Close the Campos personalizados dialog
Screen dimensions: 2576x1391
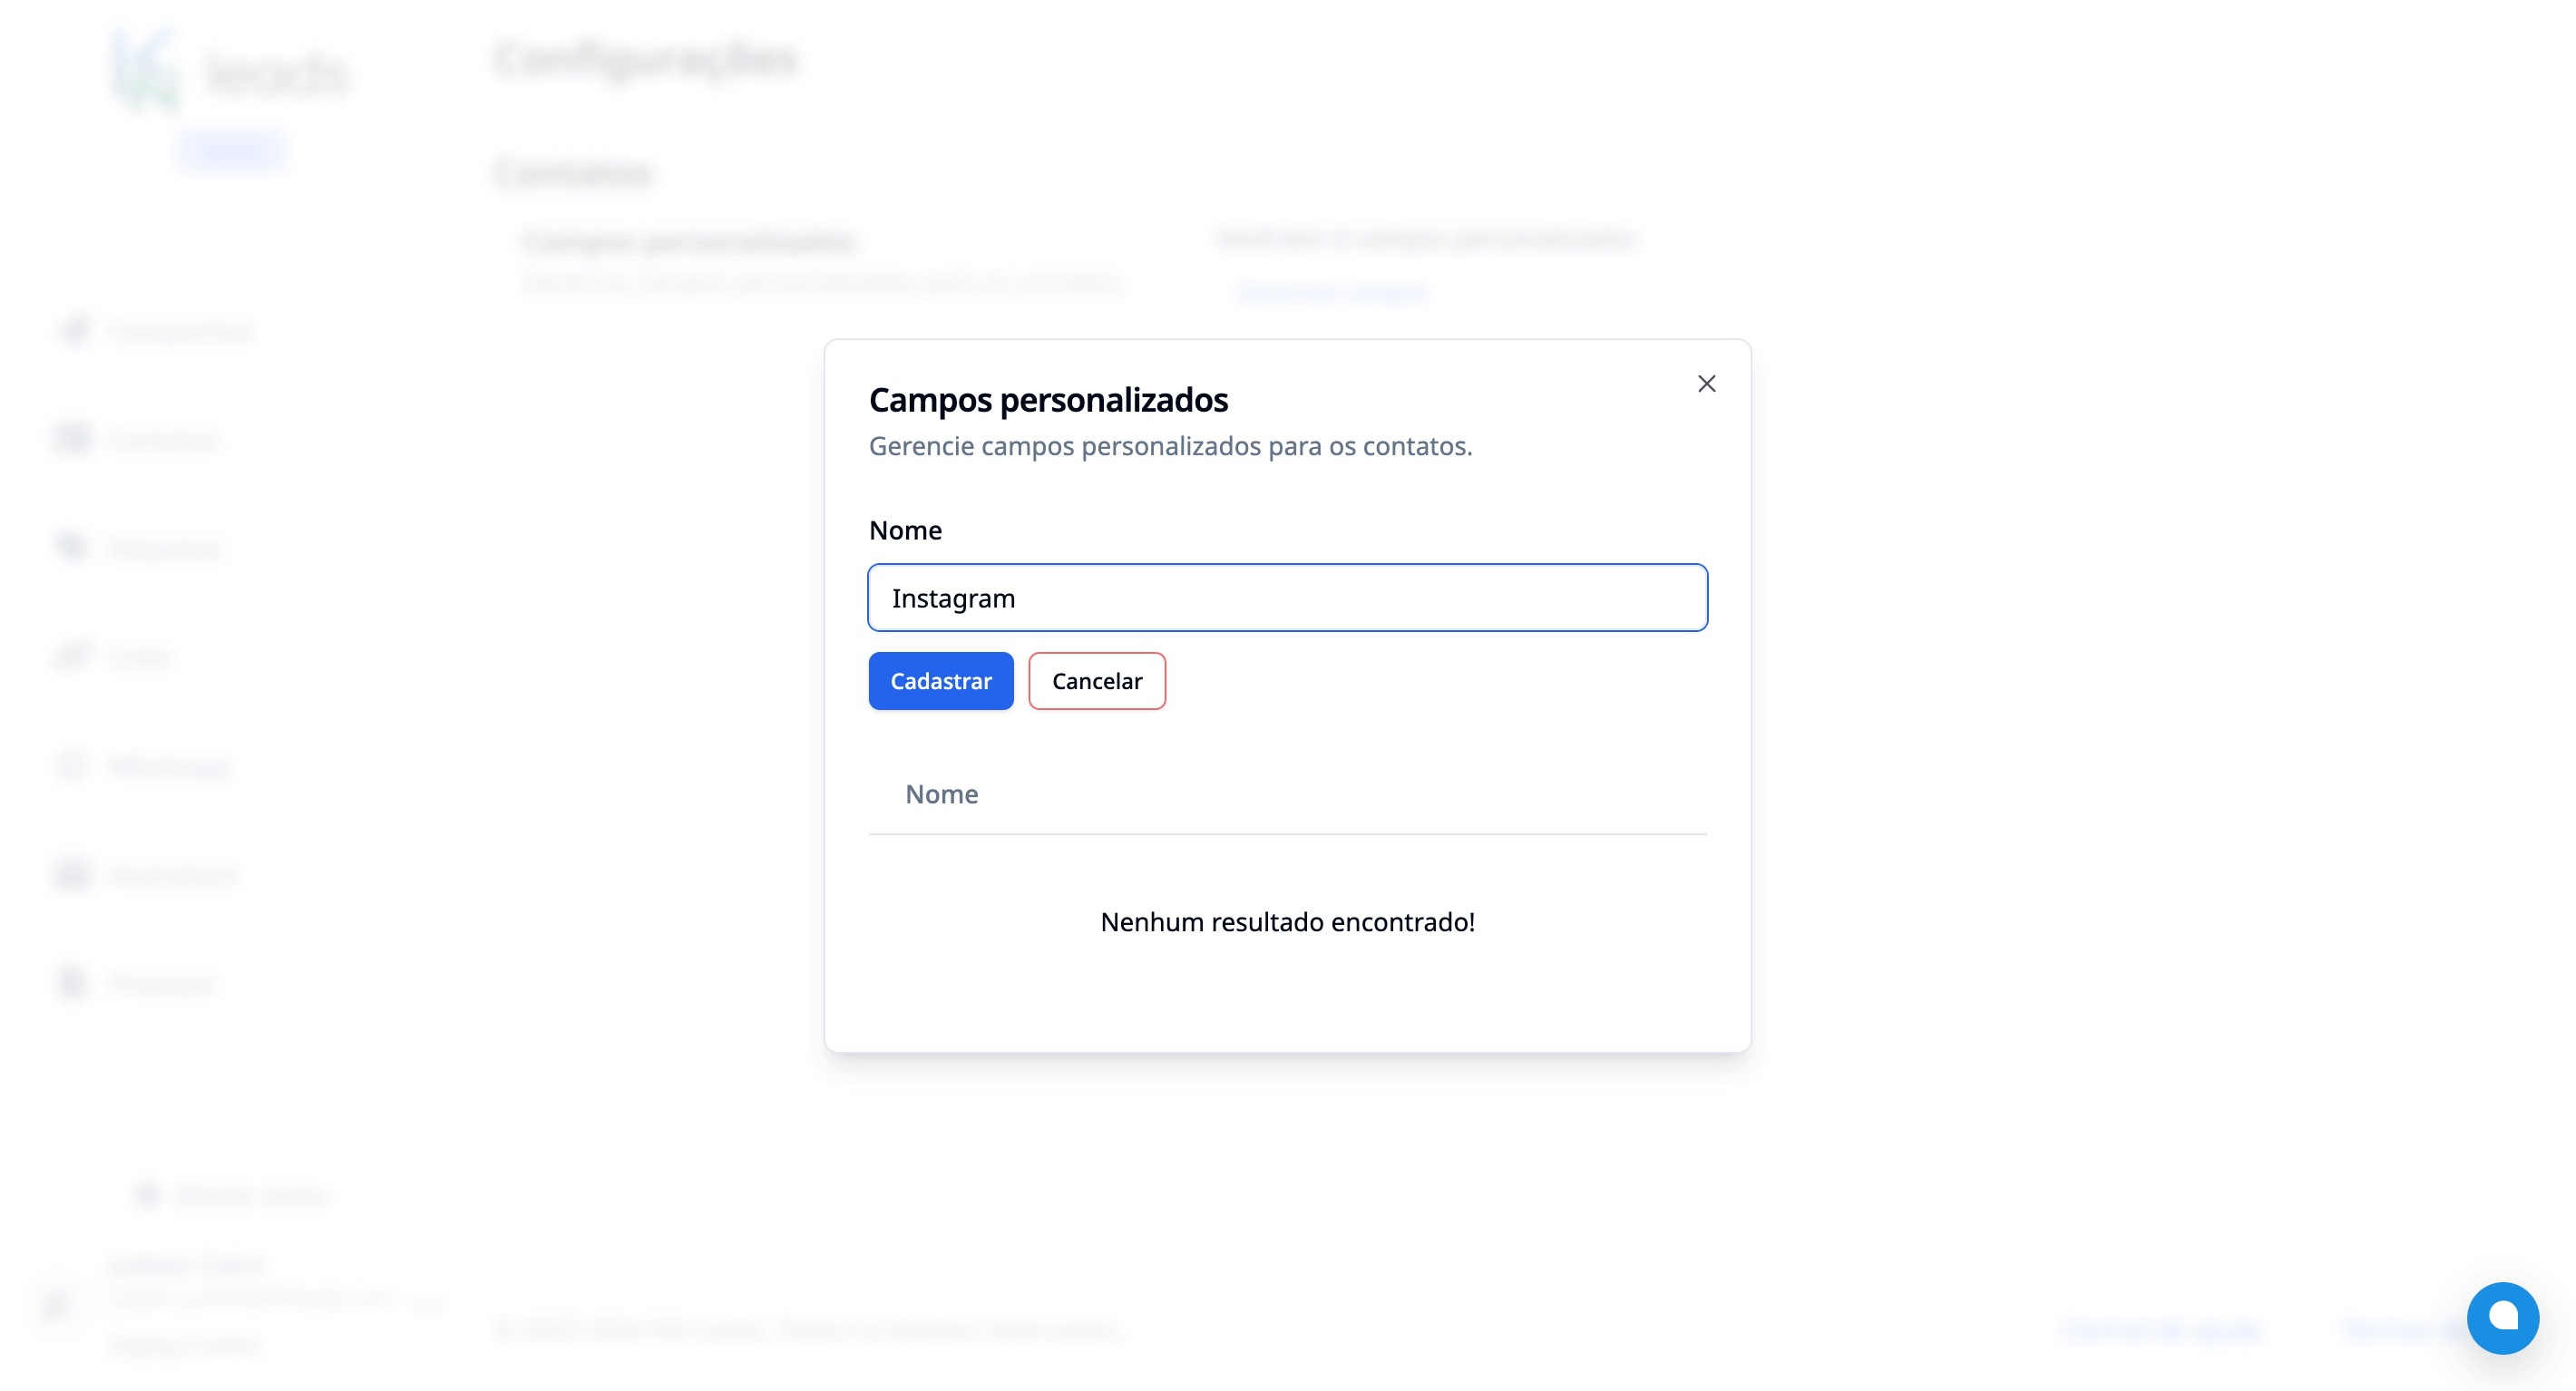pyautogui.click(x=1706, y=383)
